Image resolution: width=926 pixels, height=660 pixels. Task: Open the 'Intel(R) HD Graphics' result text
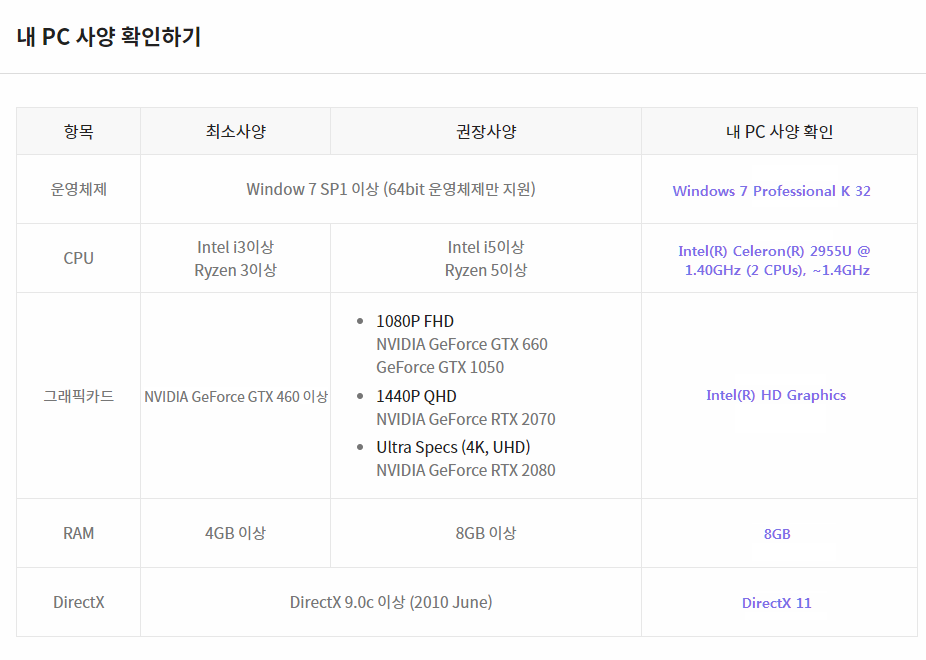[776, 395]
